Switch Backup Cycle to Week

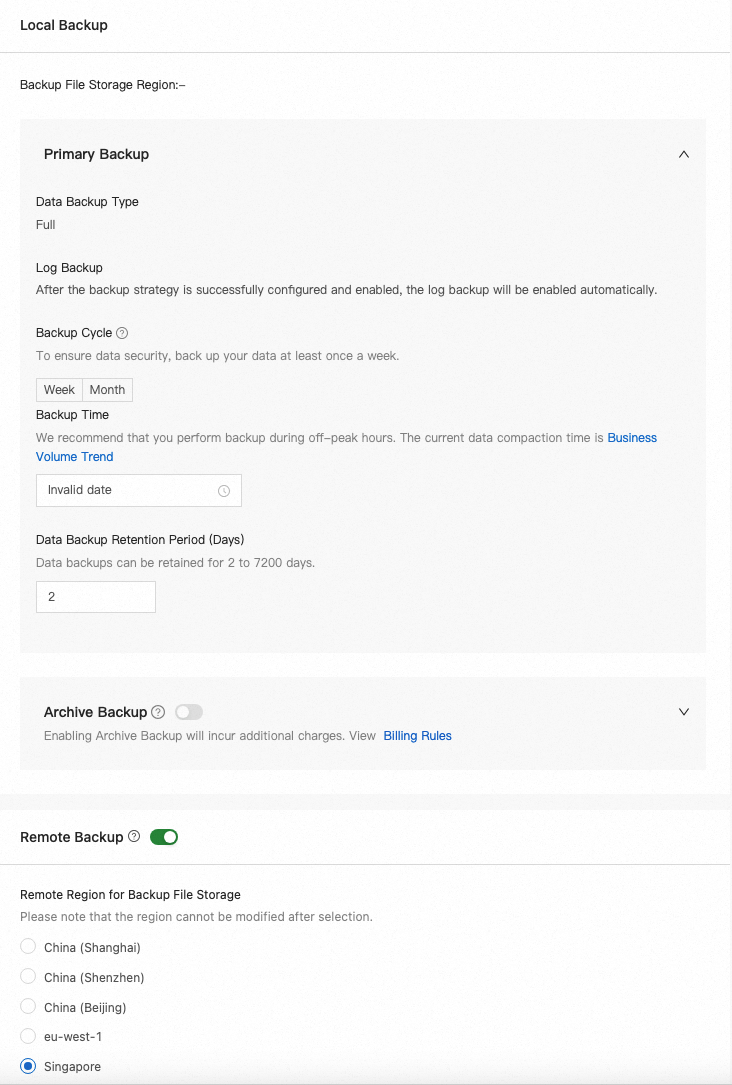59,390
